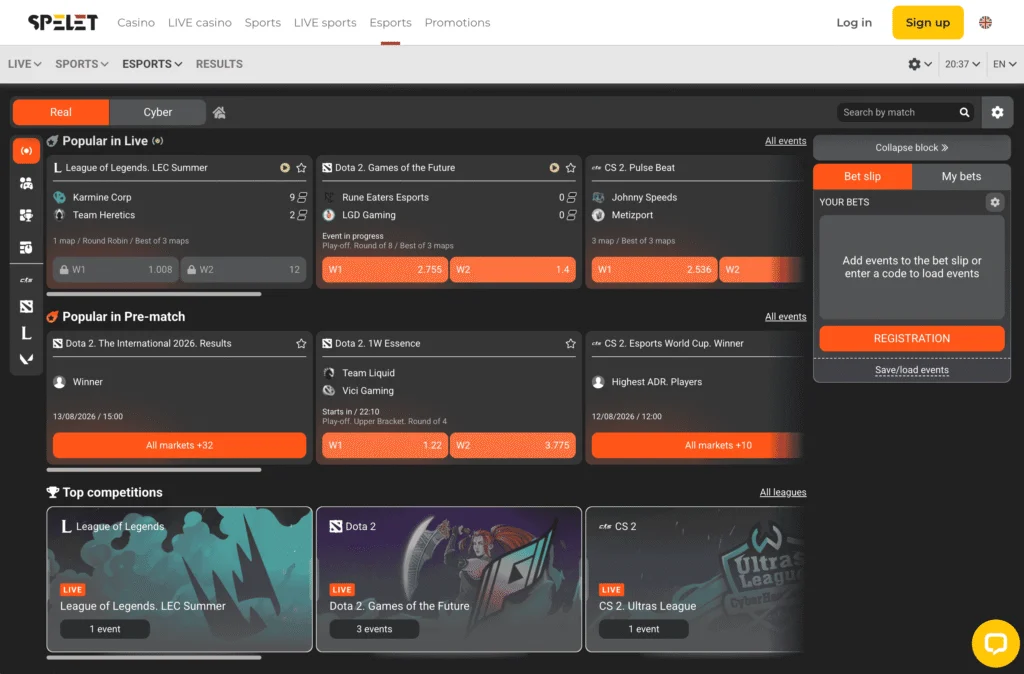Open the RESULTS menu item
Screen dimensions: 1024x674
[x=219, y=64]
